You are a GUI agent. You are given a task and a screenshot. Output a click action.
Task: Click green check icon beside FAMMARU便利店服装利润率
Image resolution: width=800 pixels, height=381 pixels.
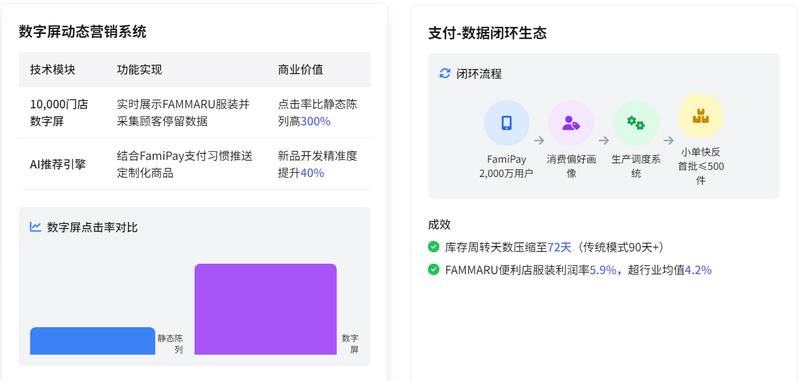click(433, 269)
